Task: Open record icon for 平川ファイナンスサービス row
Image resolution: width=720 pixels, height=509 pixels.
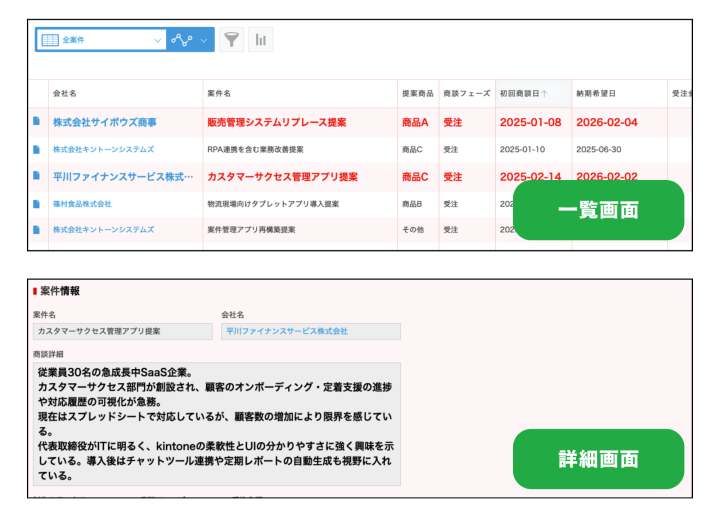Action: 37,177
